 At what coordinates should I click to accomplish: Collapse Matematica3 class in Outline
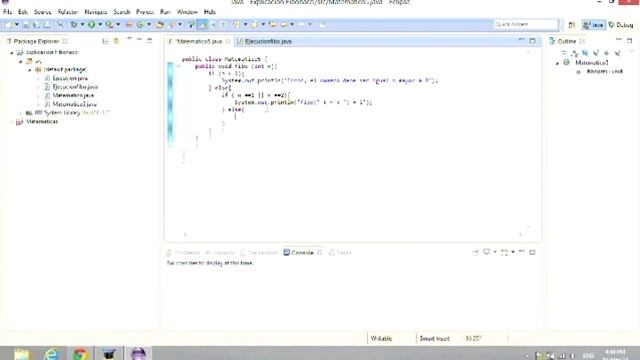point(558,63)
